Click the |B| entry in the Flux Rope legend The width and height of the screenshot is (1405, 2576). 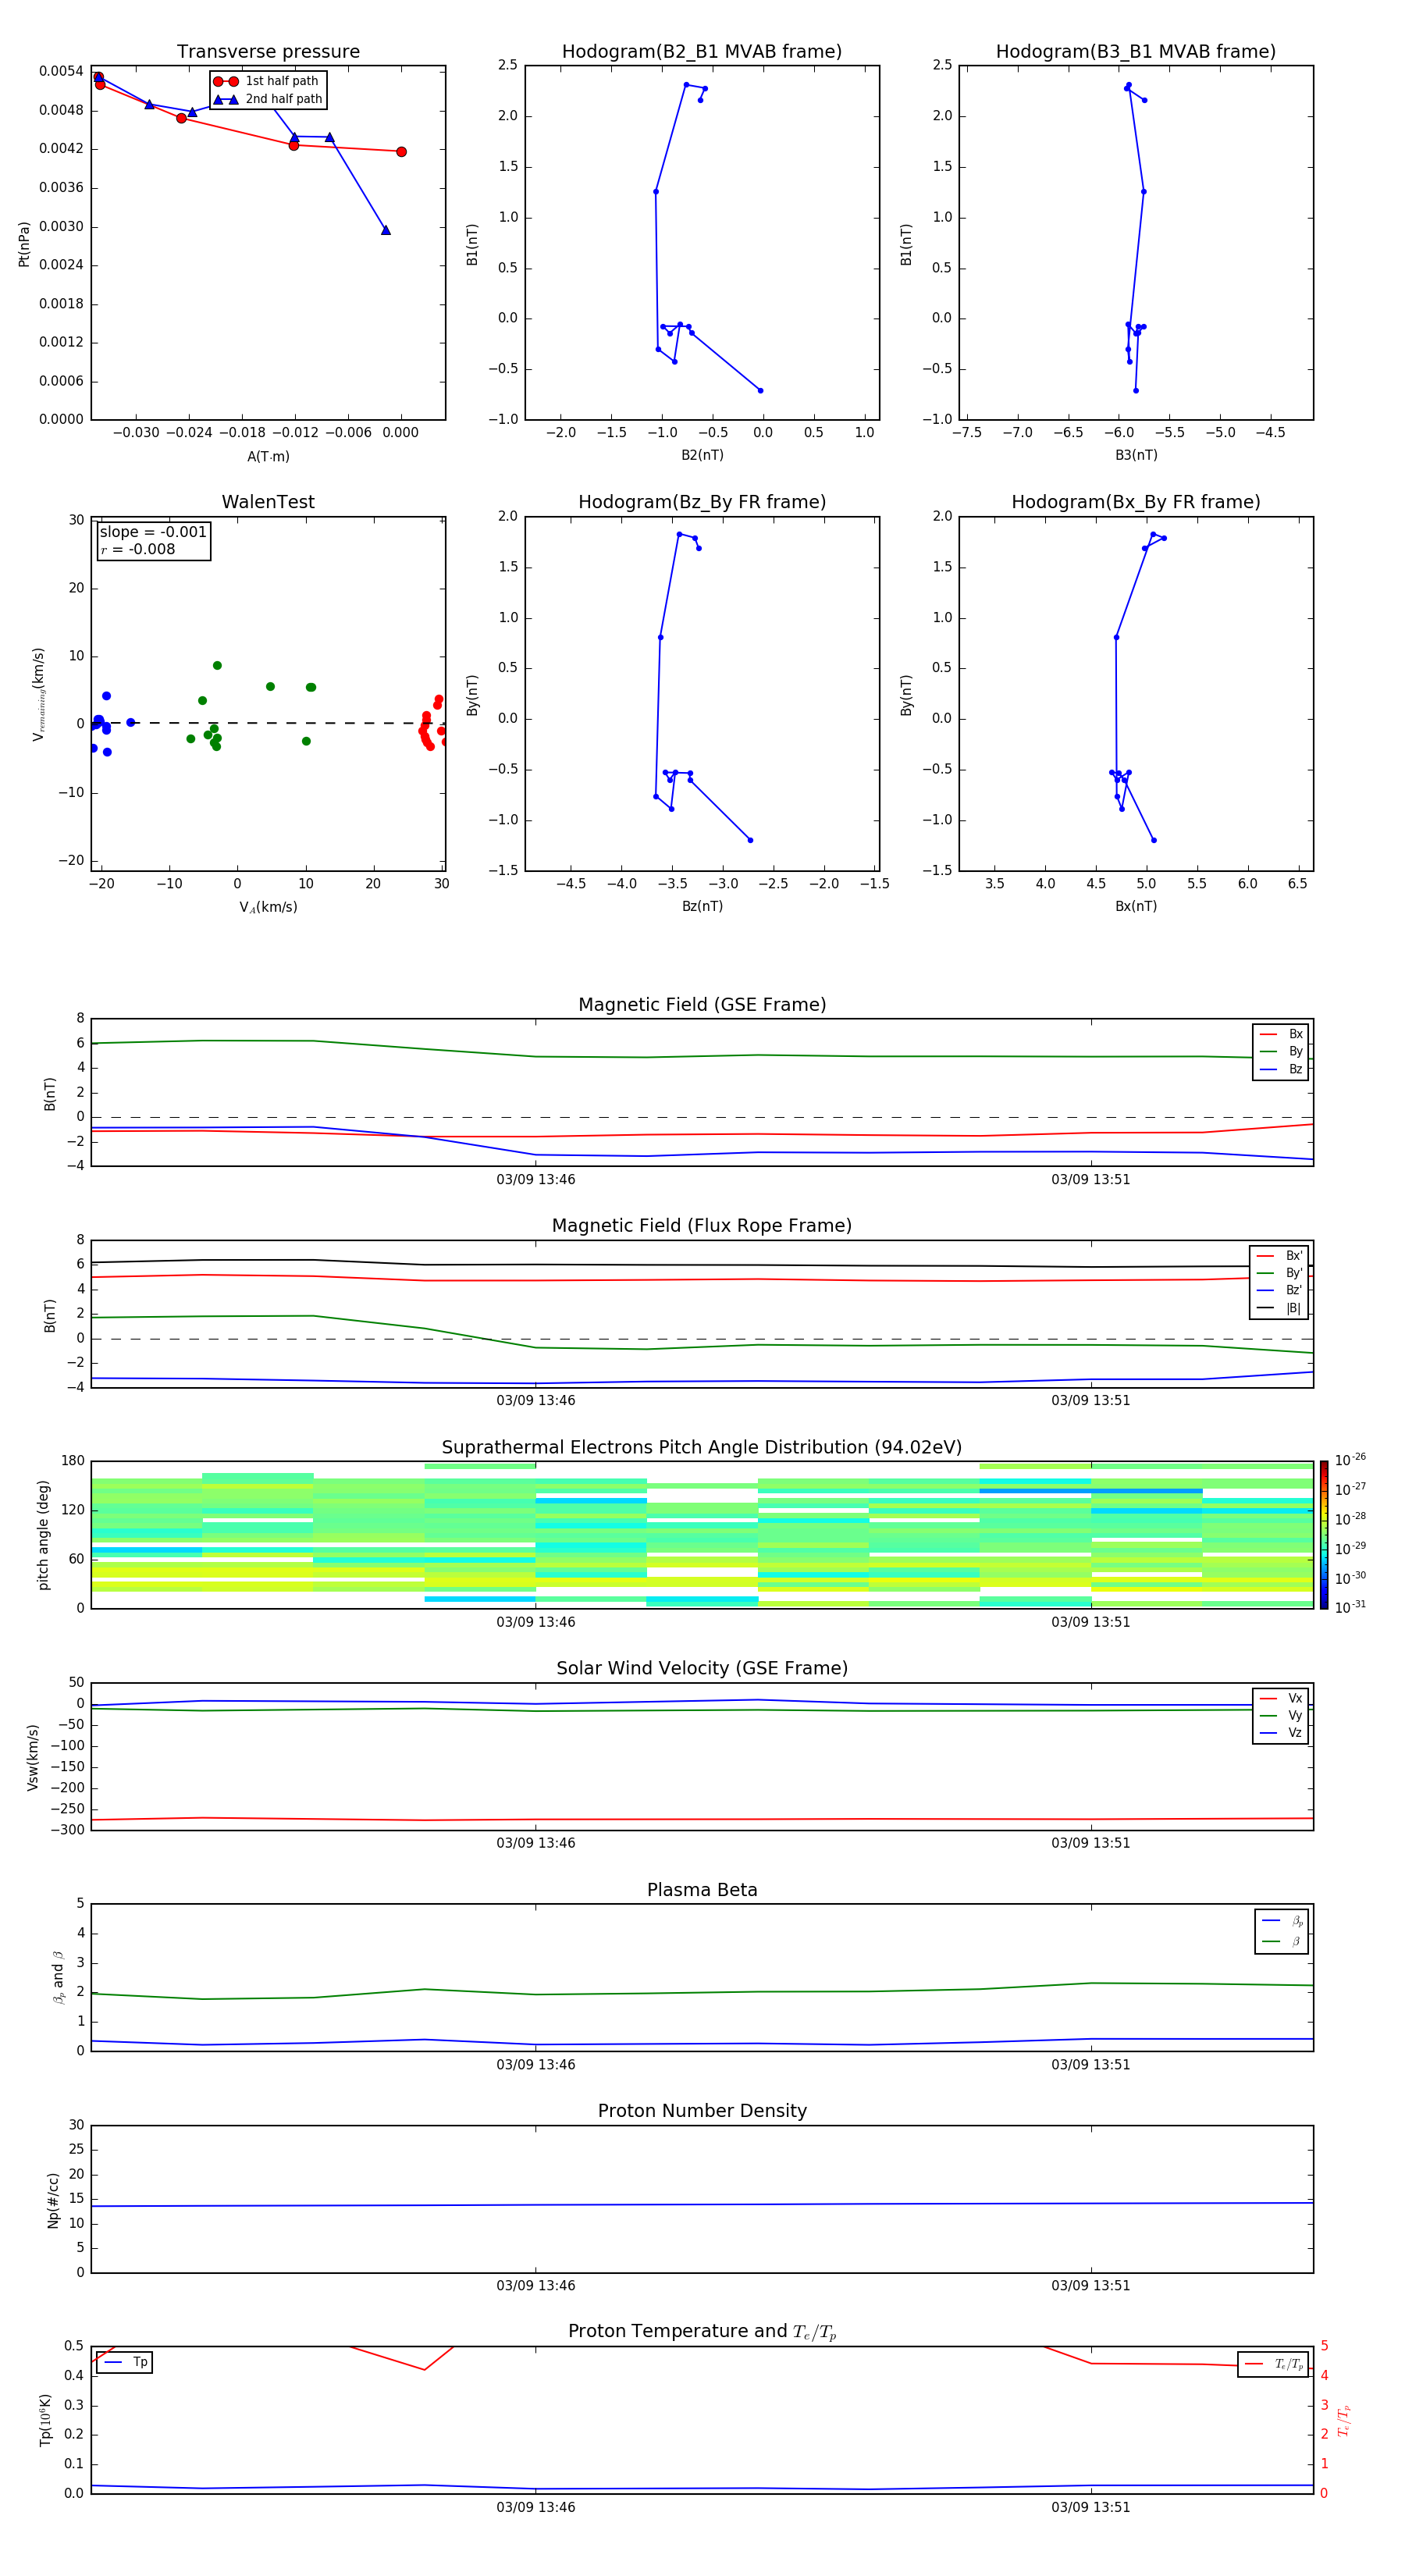click(1279, 1308)
